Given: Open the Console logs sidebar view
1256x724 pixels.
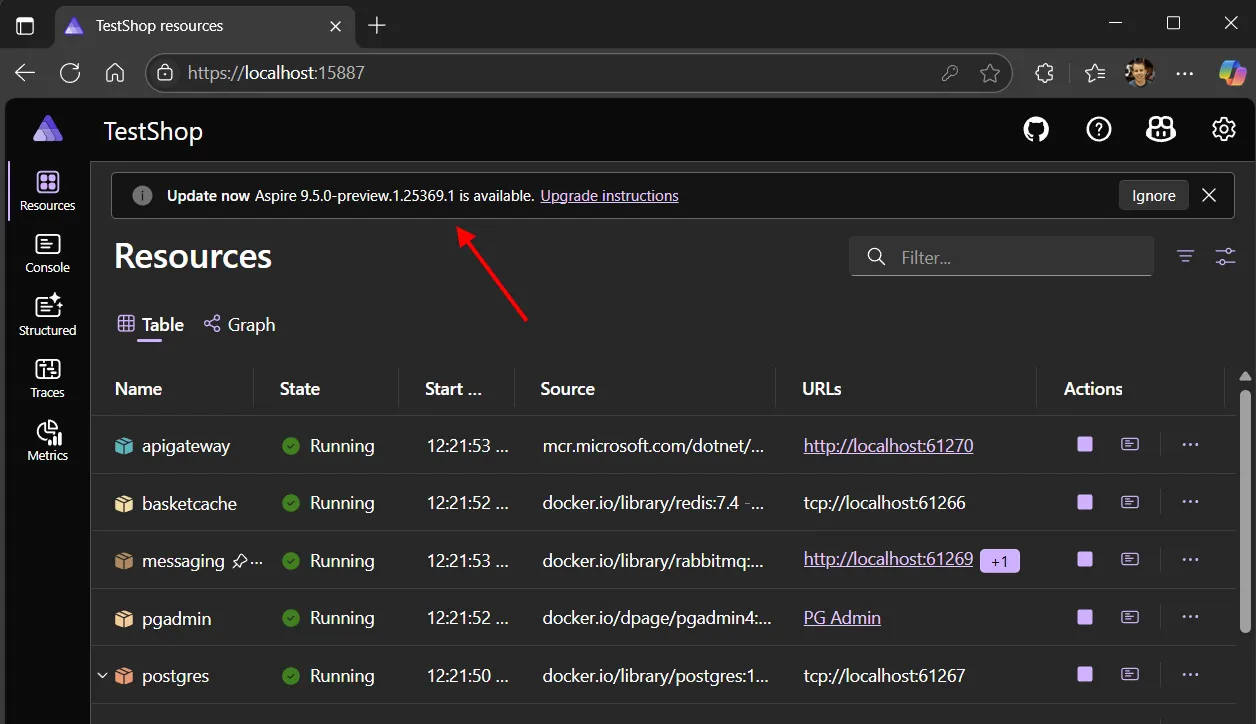Looking at the screenshot, I should (46, 253).
